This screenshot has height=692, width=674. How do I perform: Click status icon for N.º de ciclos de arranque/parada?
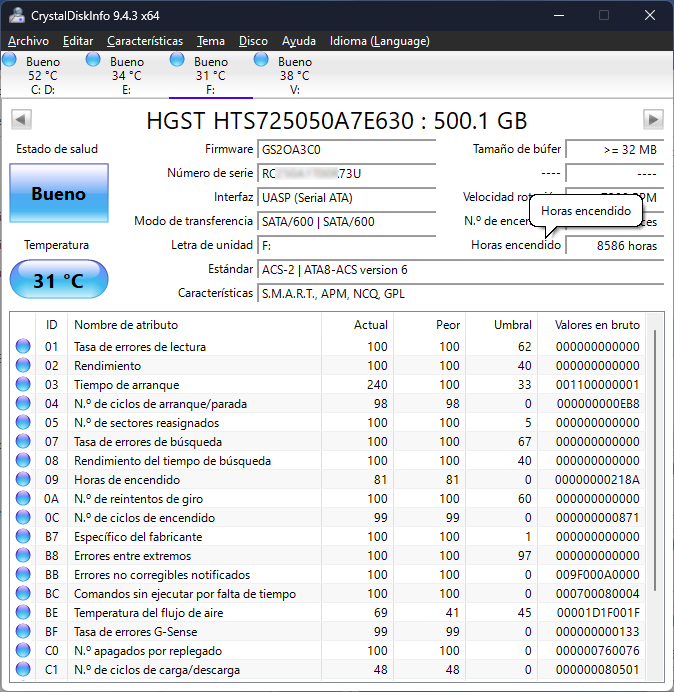coord(23,403)
